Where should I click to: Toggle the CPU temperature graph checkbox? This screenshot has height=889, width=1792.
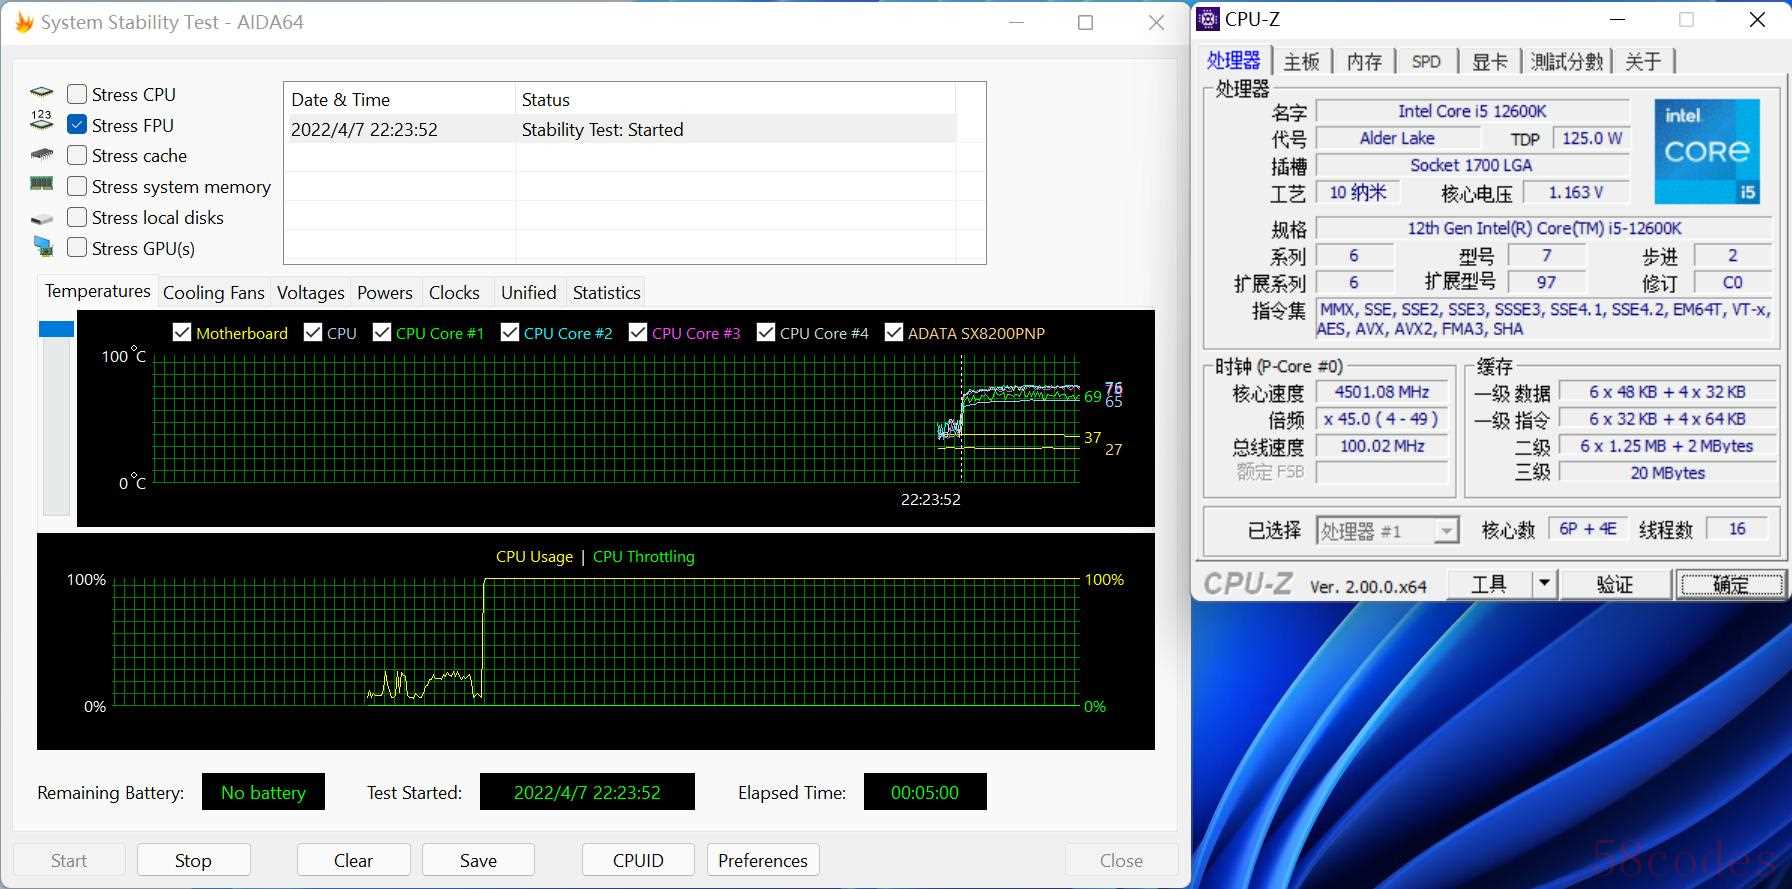pos(313,332)
